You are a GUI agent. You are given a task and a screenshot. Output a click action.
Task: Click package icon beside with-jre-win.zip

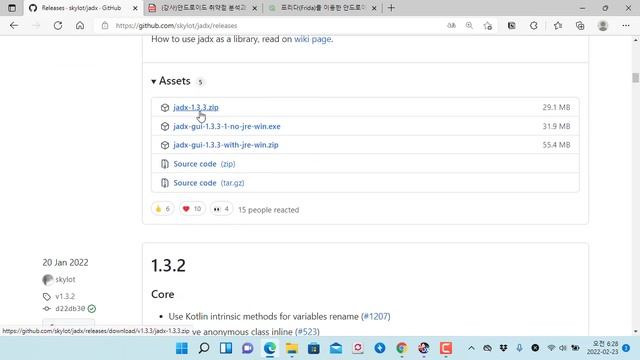point(165,145)
